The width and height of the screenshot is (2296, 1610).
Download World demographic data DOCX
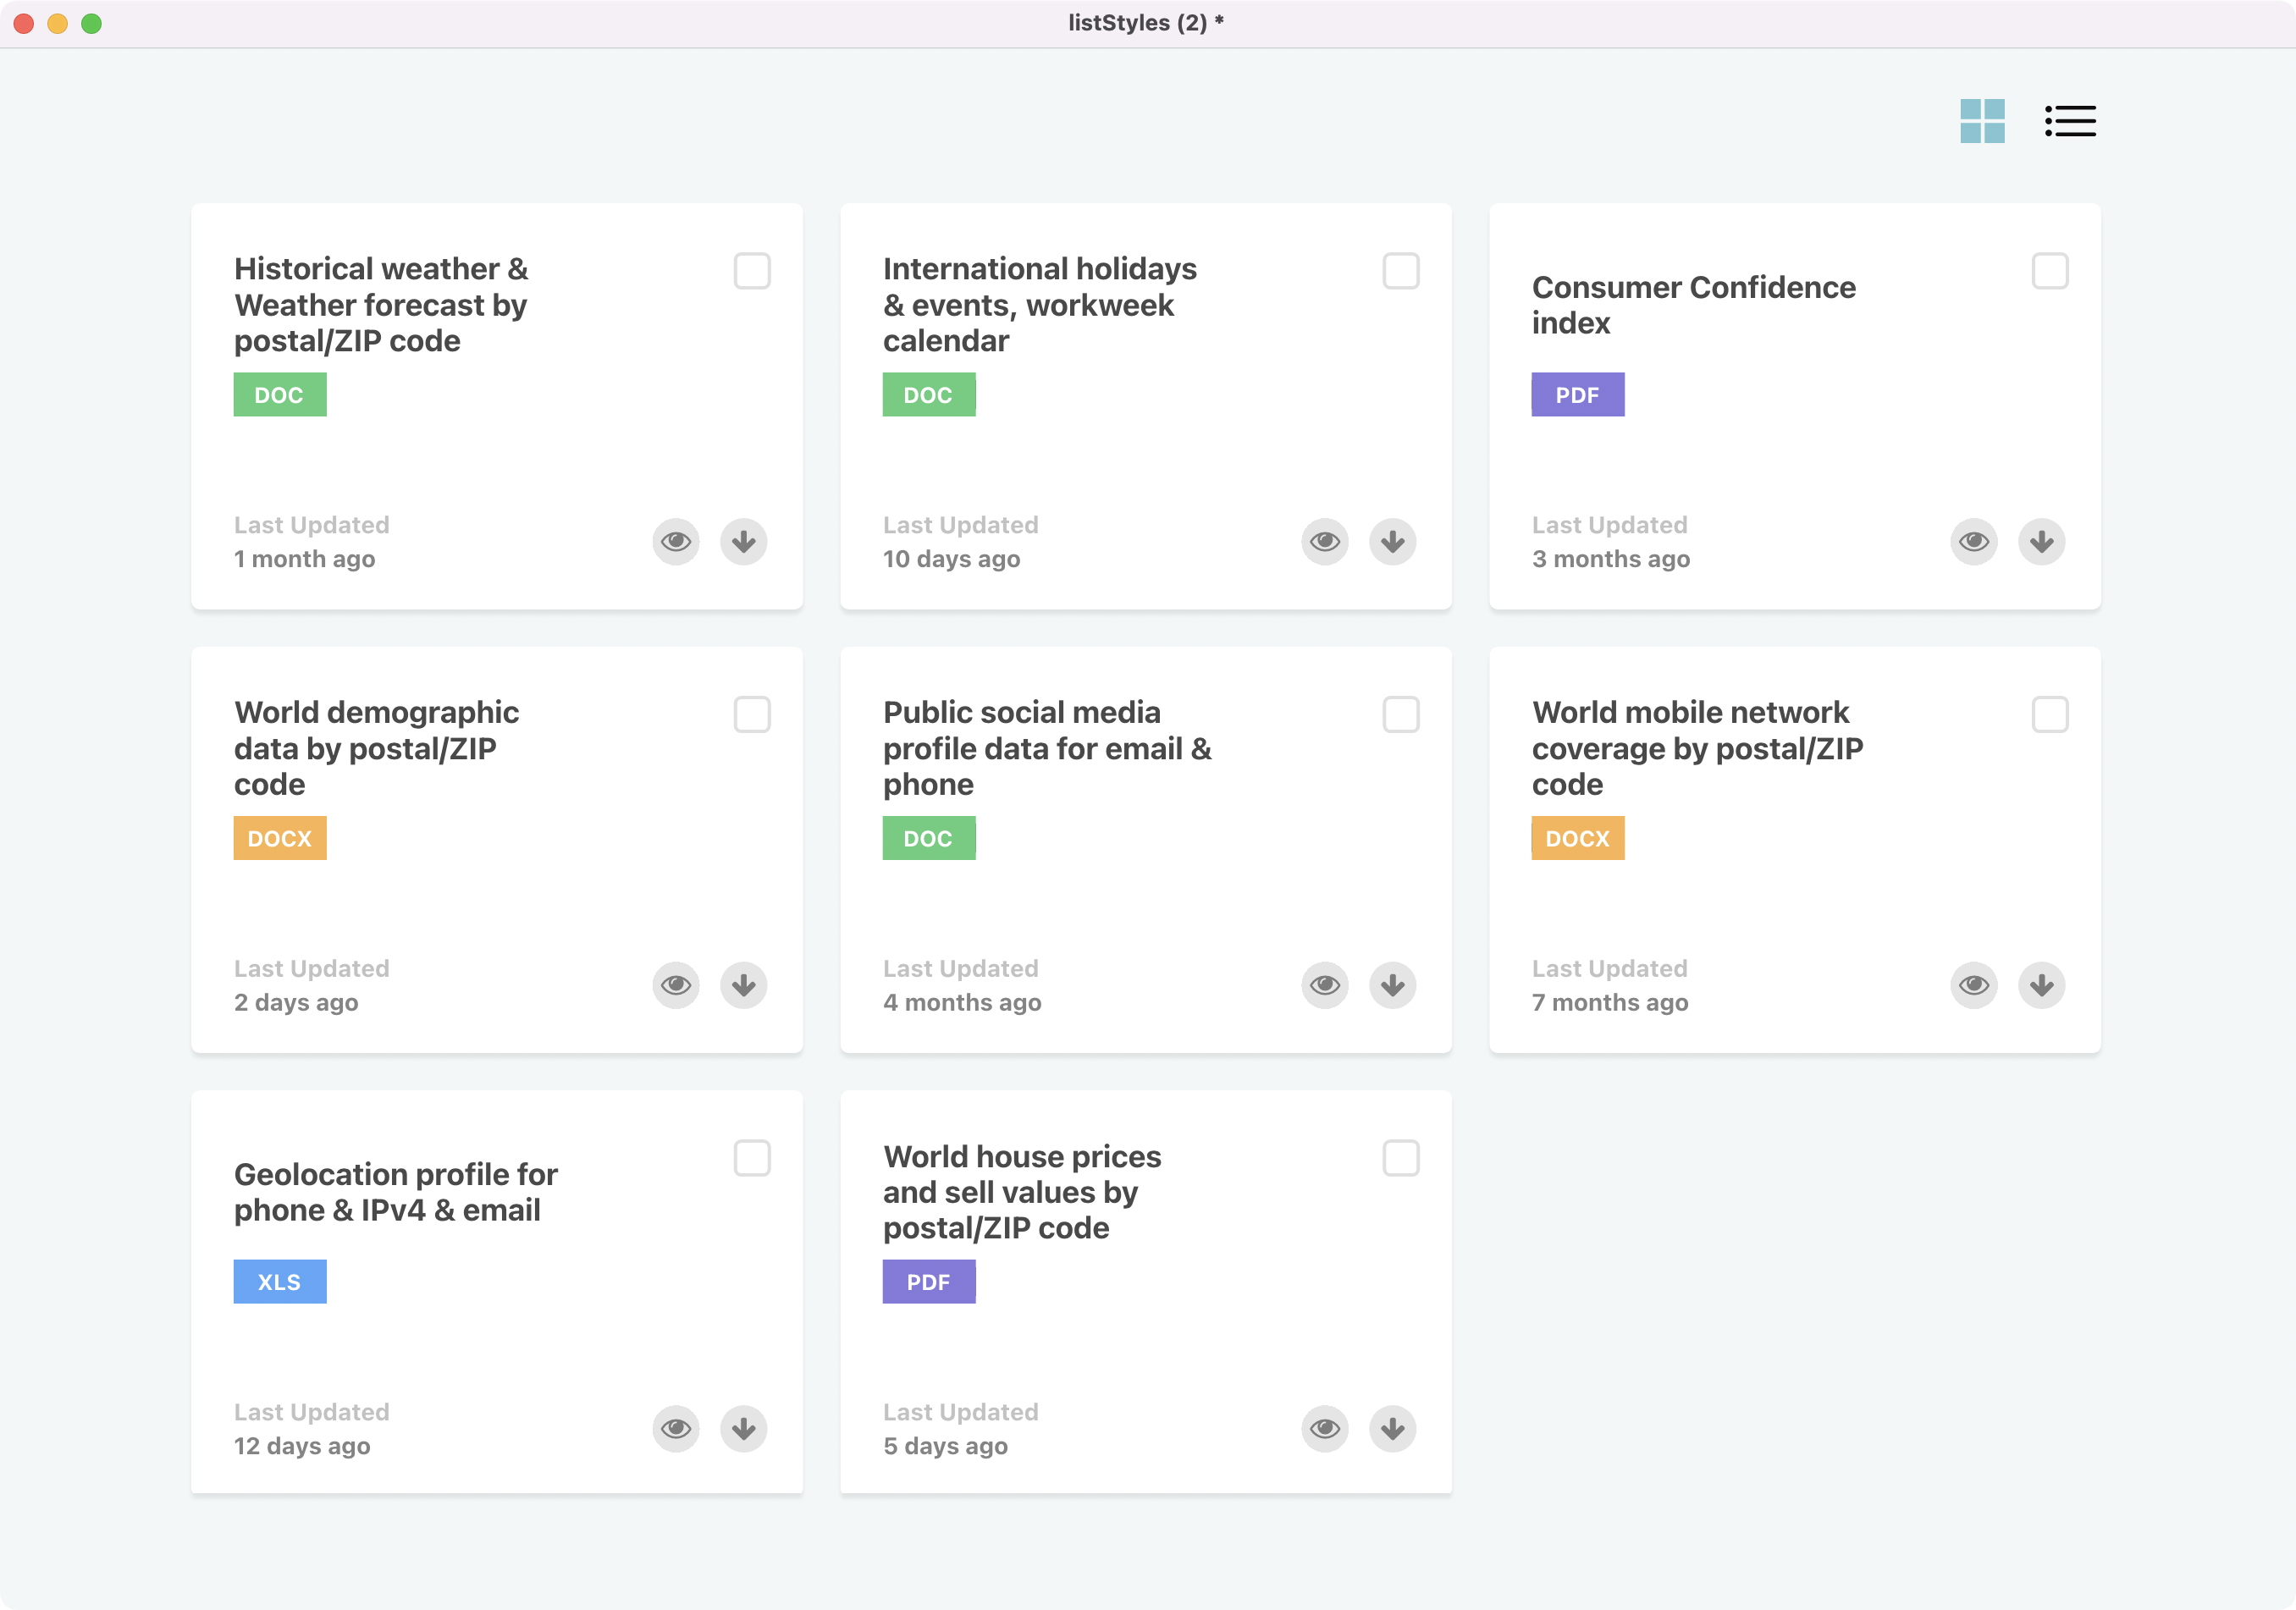tap(743, 985)
